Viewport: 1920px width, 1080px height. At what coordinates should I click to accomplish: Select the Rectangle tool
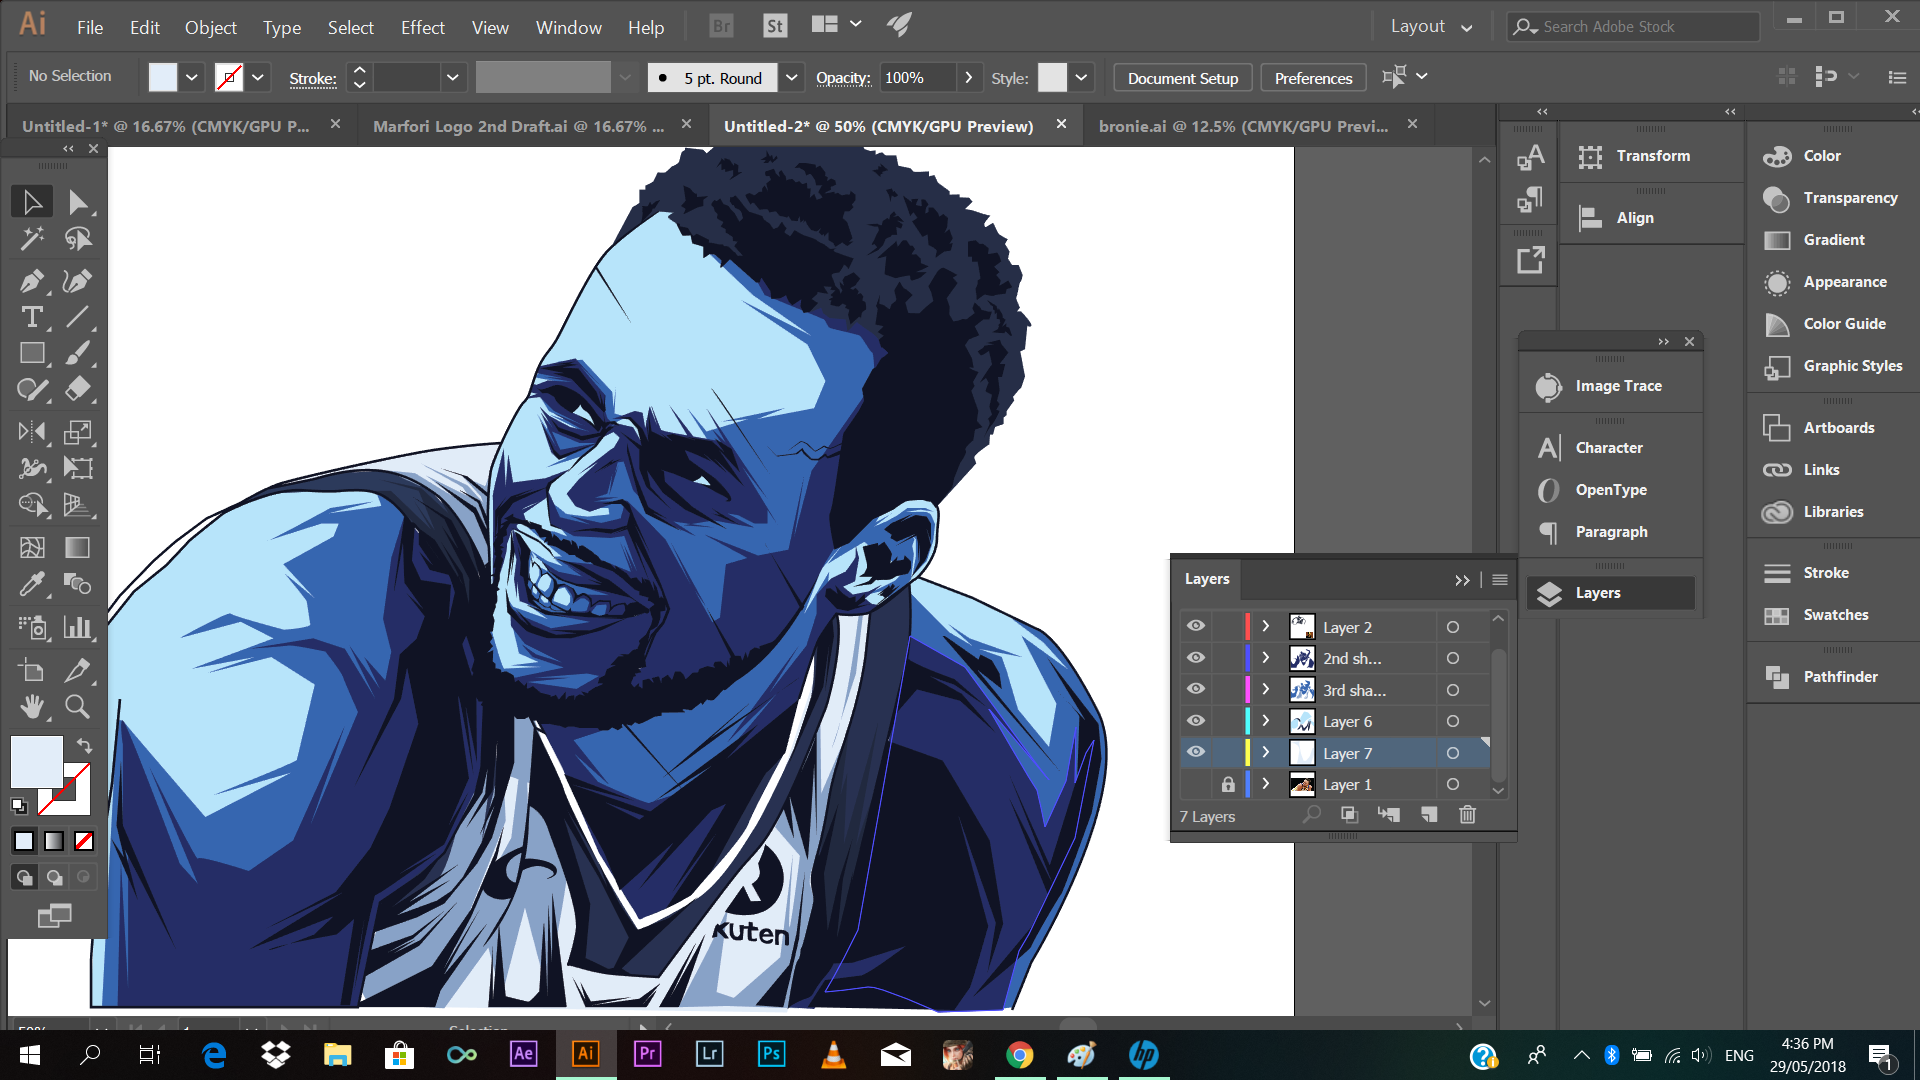tap(32, 353)
